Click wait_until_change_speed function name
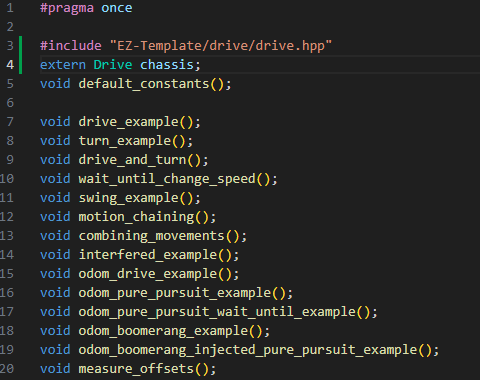The width and height of the screenshot is (480, 380). [167, 179]
